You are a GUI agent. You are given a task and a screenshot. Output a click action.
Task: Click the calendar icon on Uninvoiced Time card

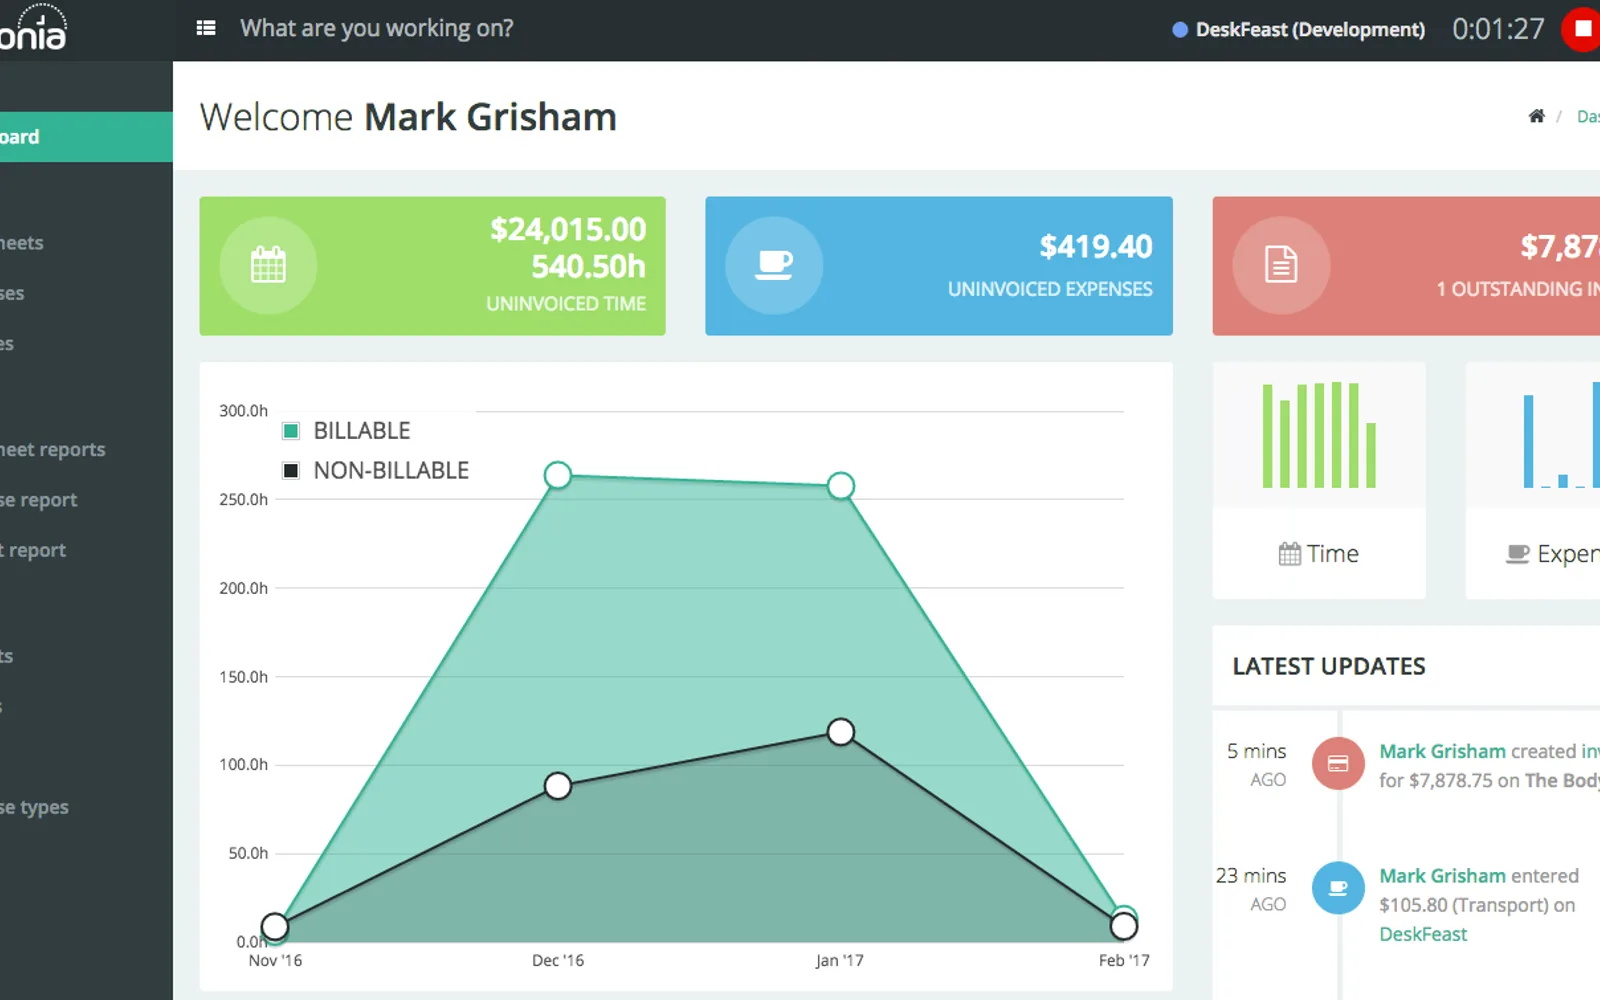pos(268,265)
